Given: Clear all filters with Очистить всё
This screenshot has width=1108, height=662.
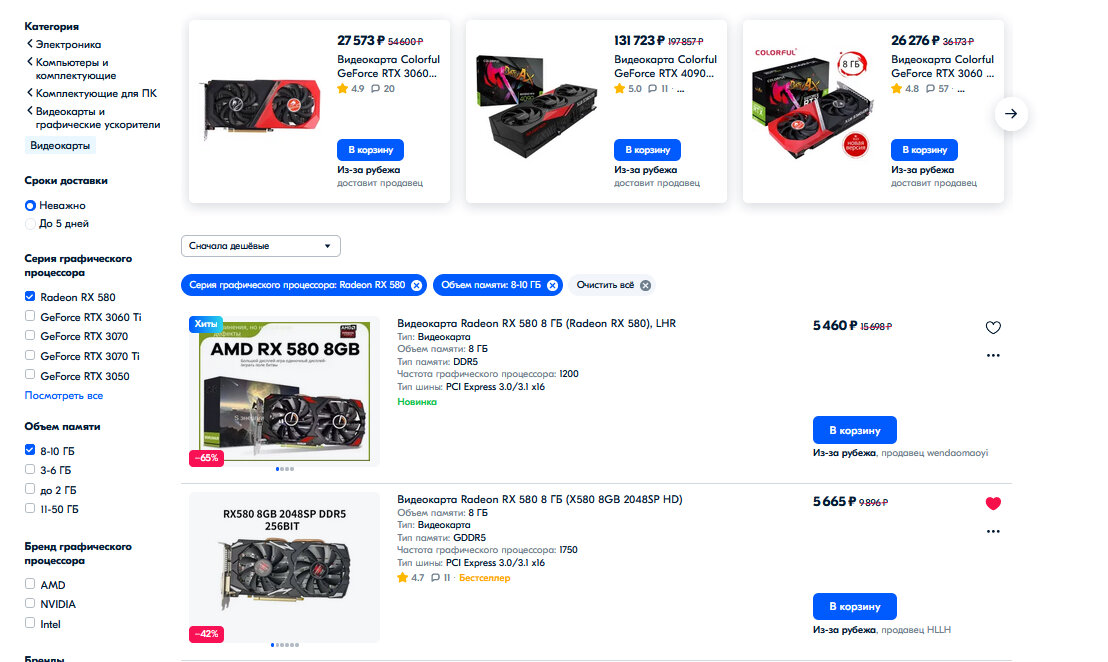Looking at the screenshot, I should (x=612, y=285).
